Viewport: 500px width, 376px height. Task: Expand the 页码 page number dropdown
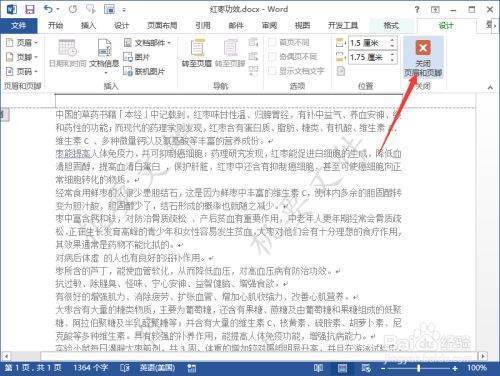point(22,71)
